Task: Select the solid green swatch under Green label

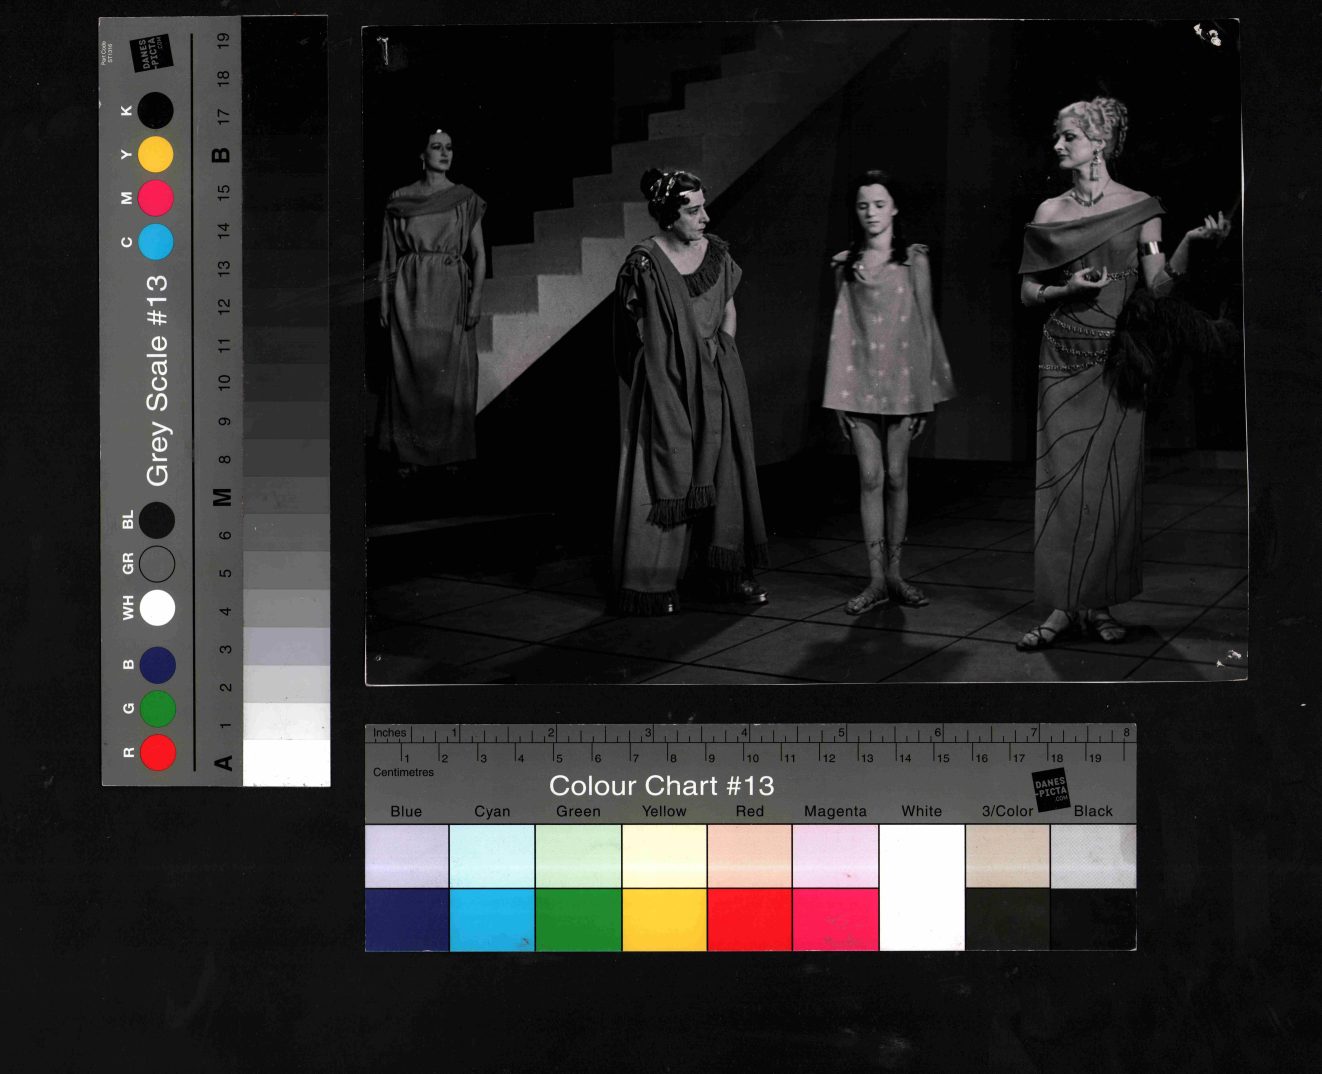Action: coord(578,920)
